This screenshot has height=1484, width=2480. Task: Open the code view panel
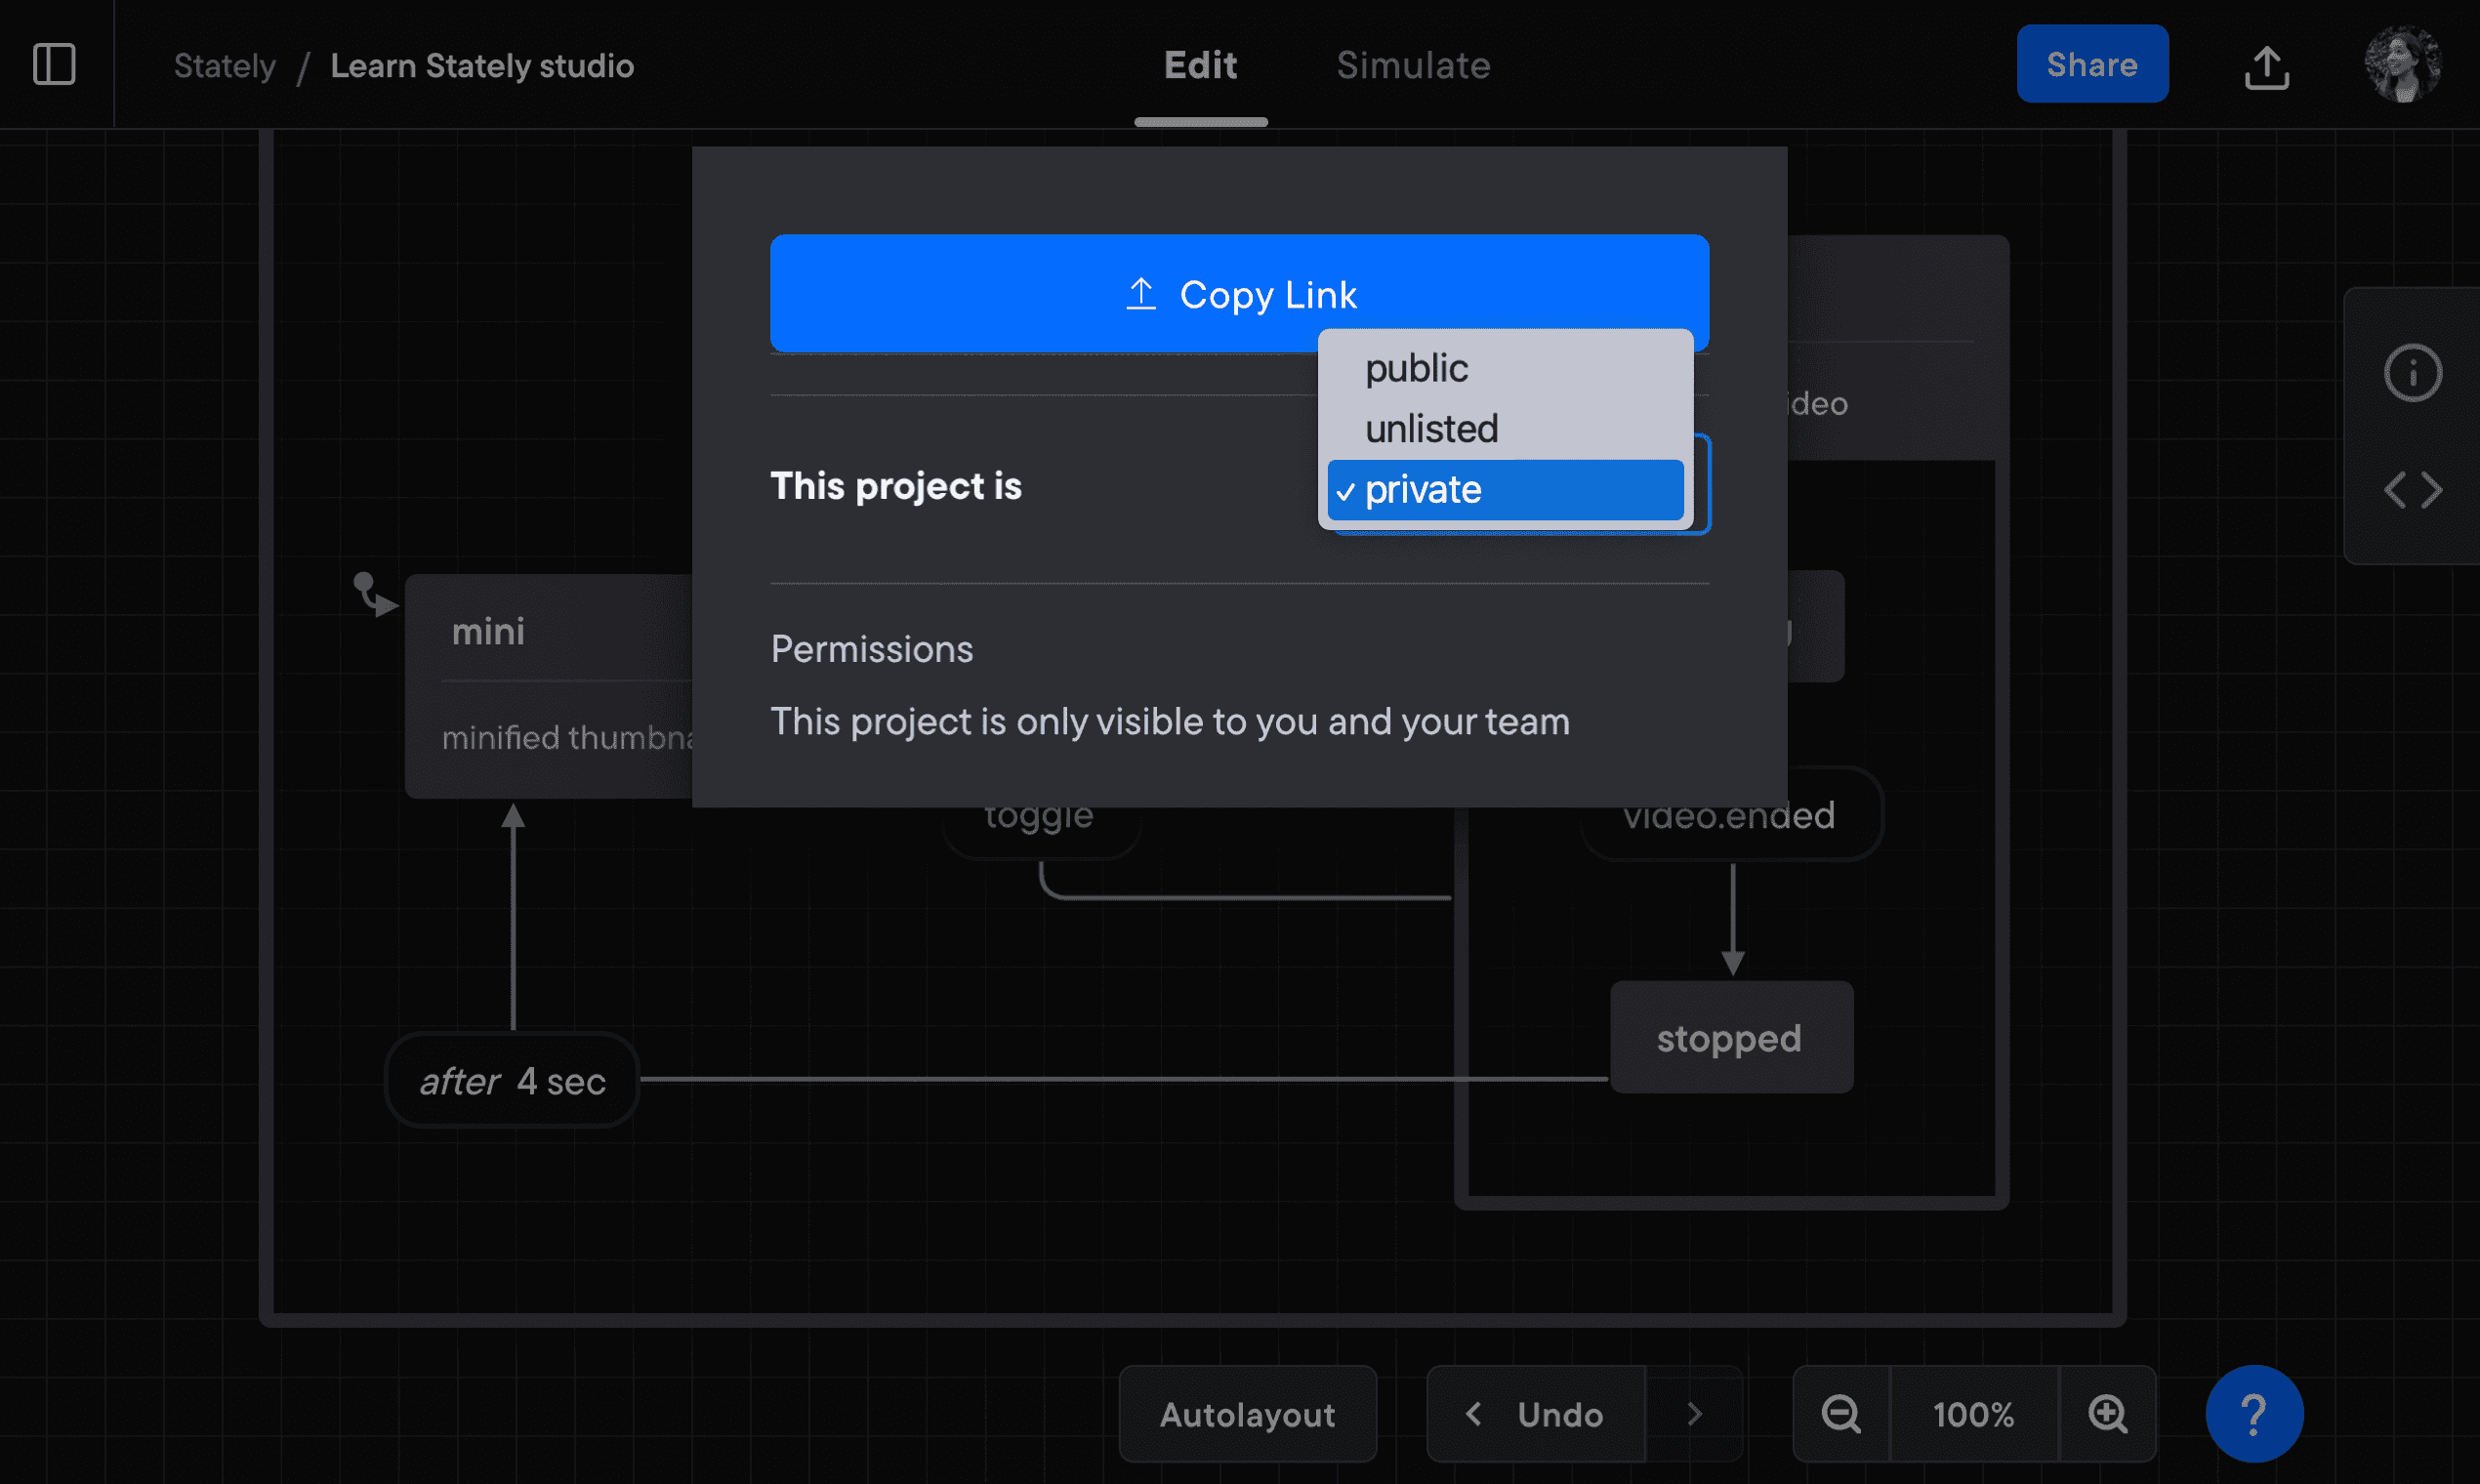pos(2413,489)
